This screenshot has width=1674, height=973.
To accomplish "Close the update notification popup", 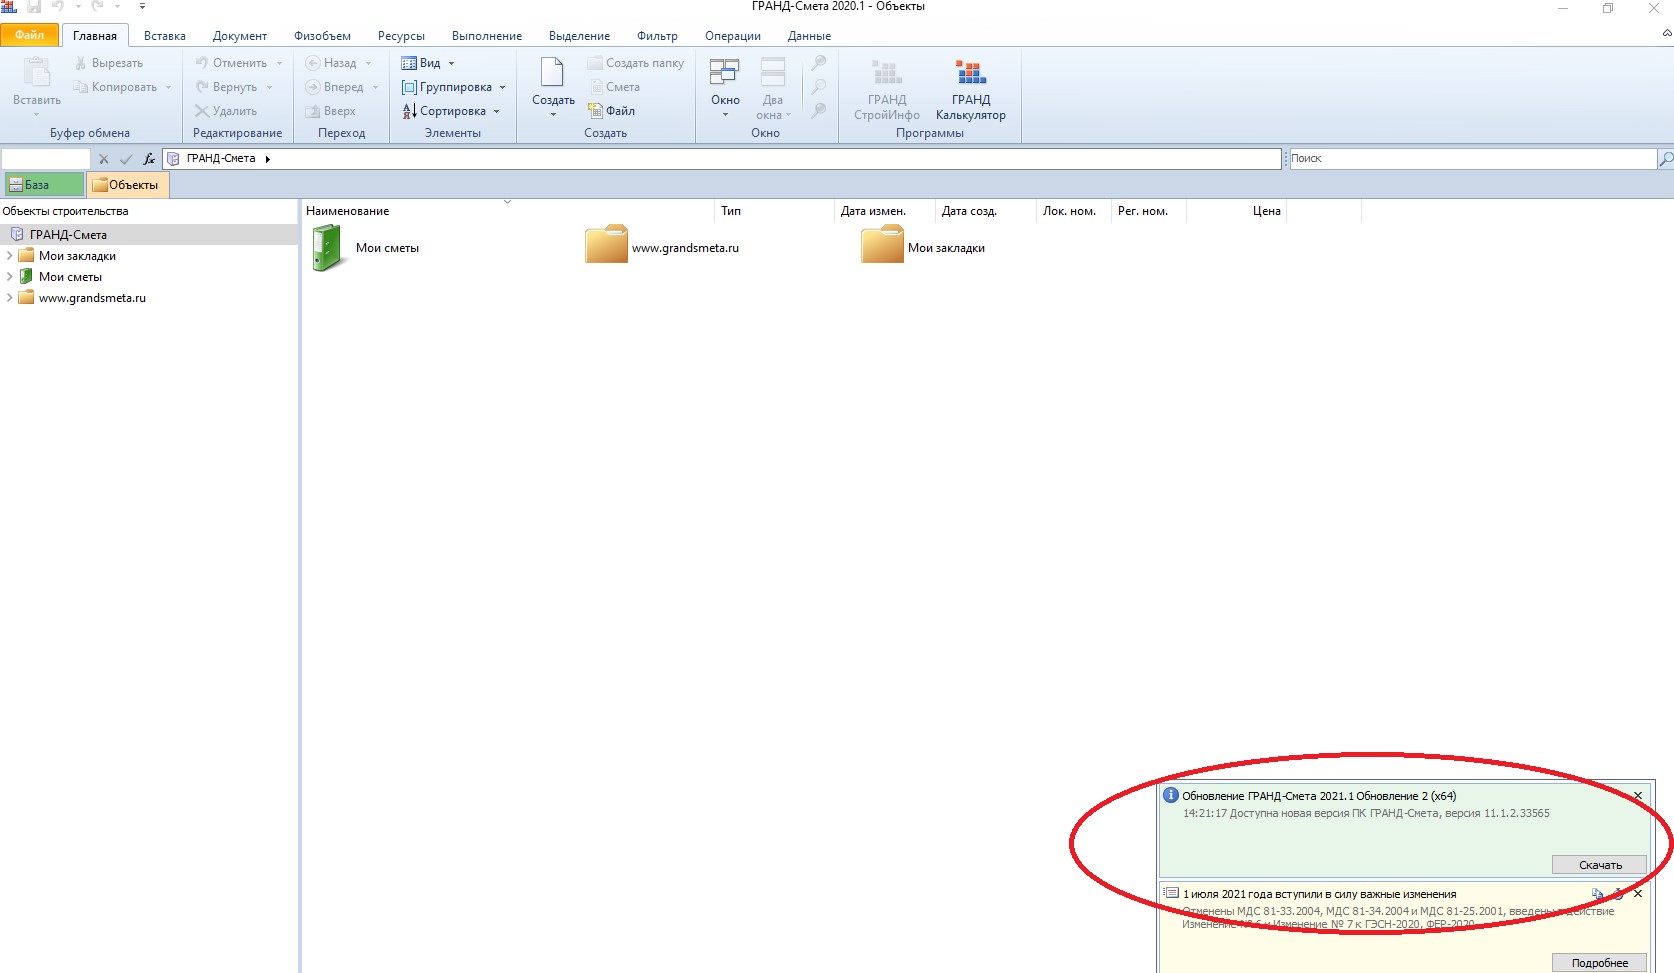I will coord(1638,796).
